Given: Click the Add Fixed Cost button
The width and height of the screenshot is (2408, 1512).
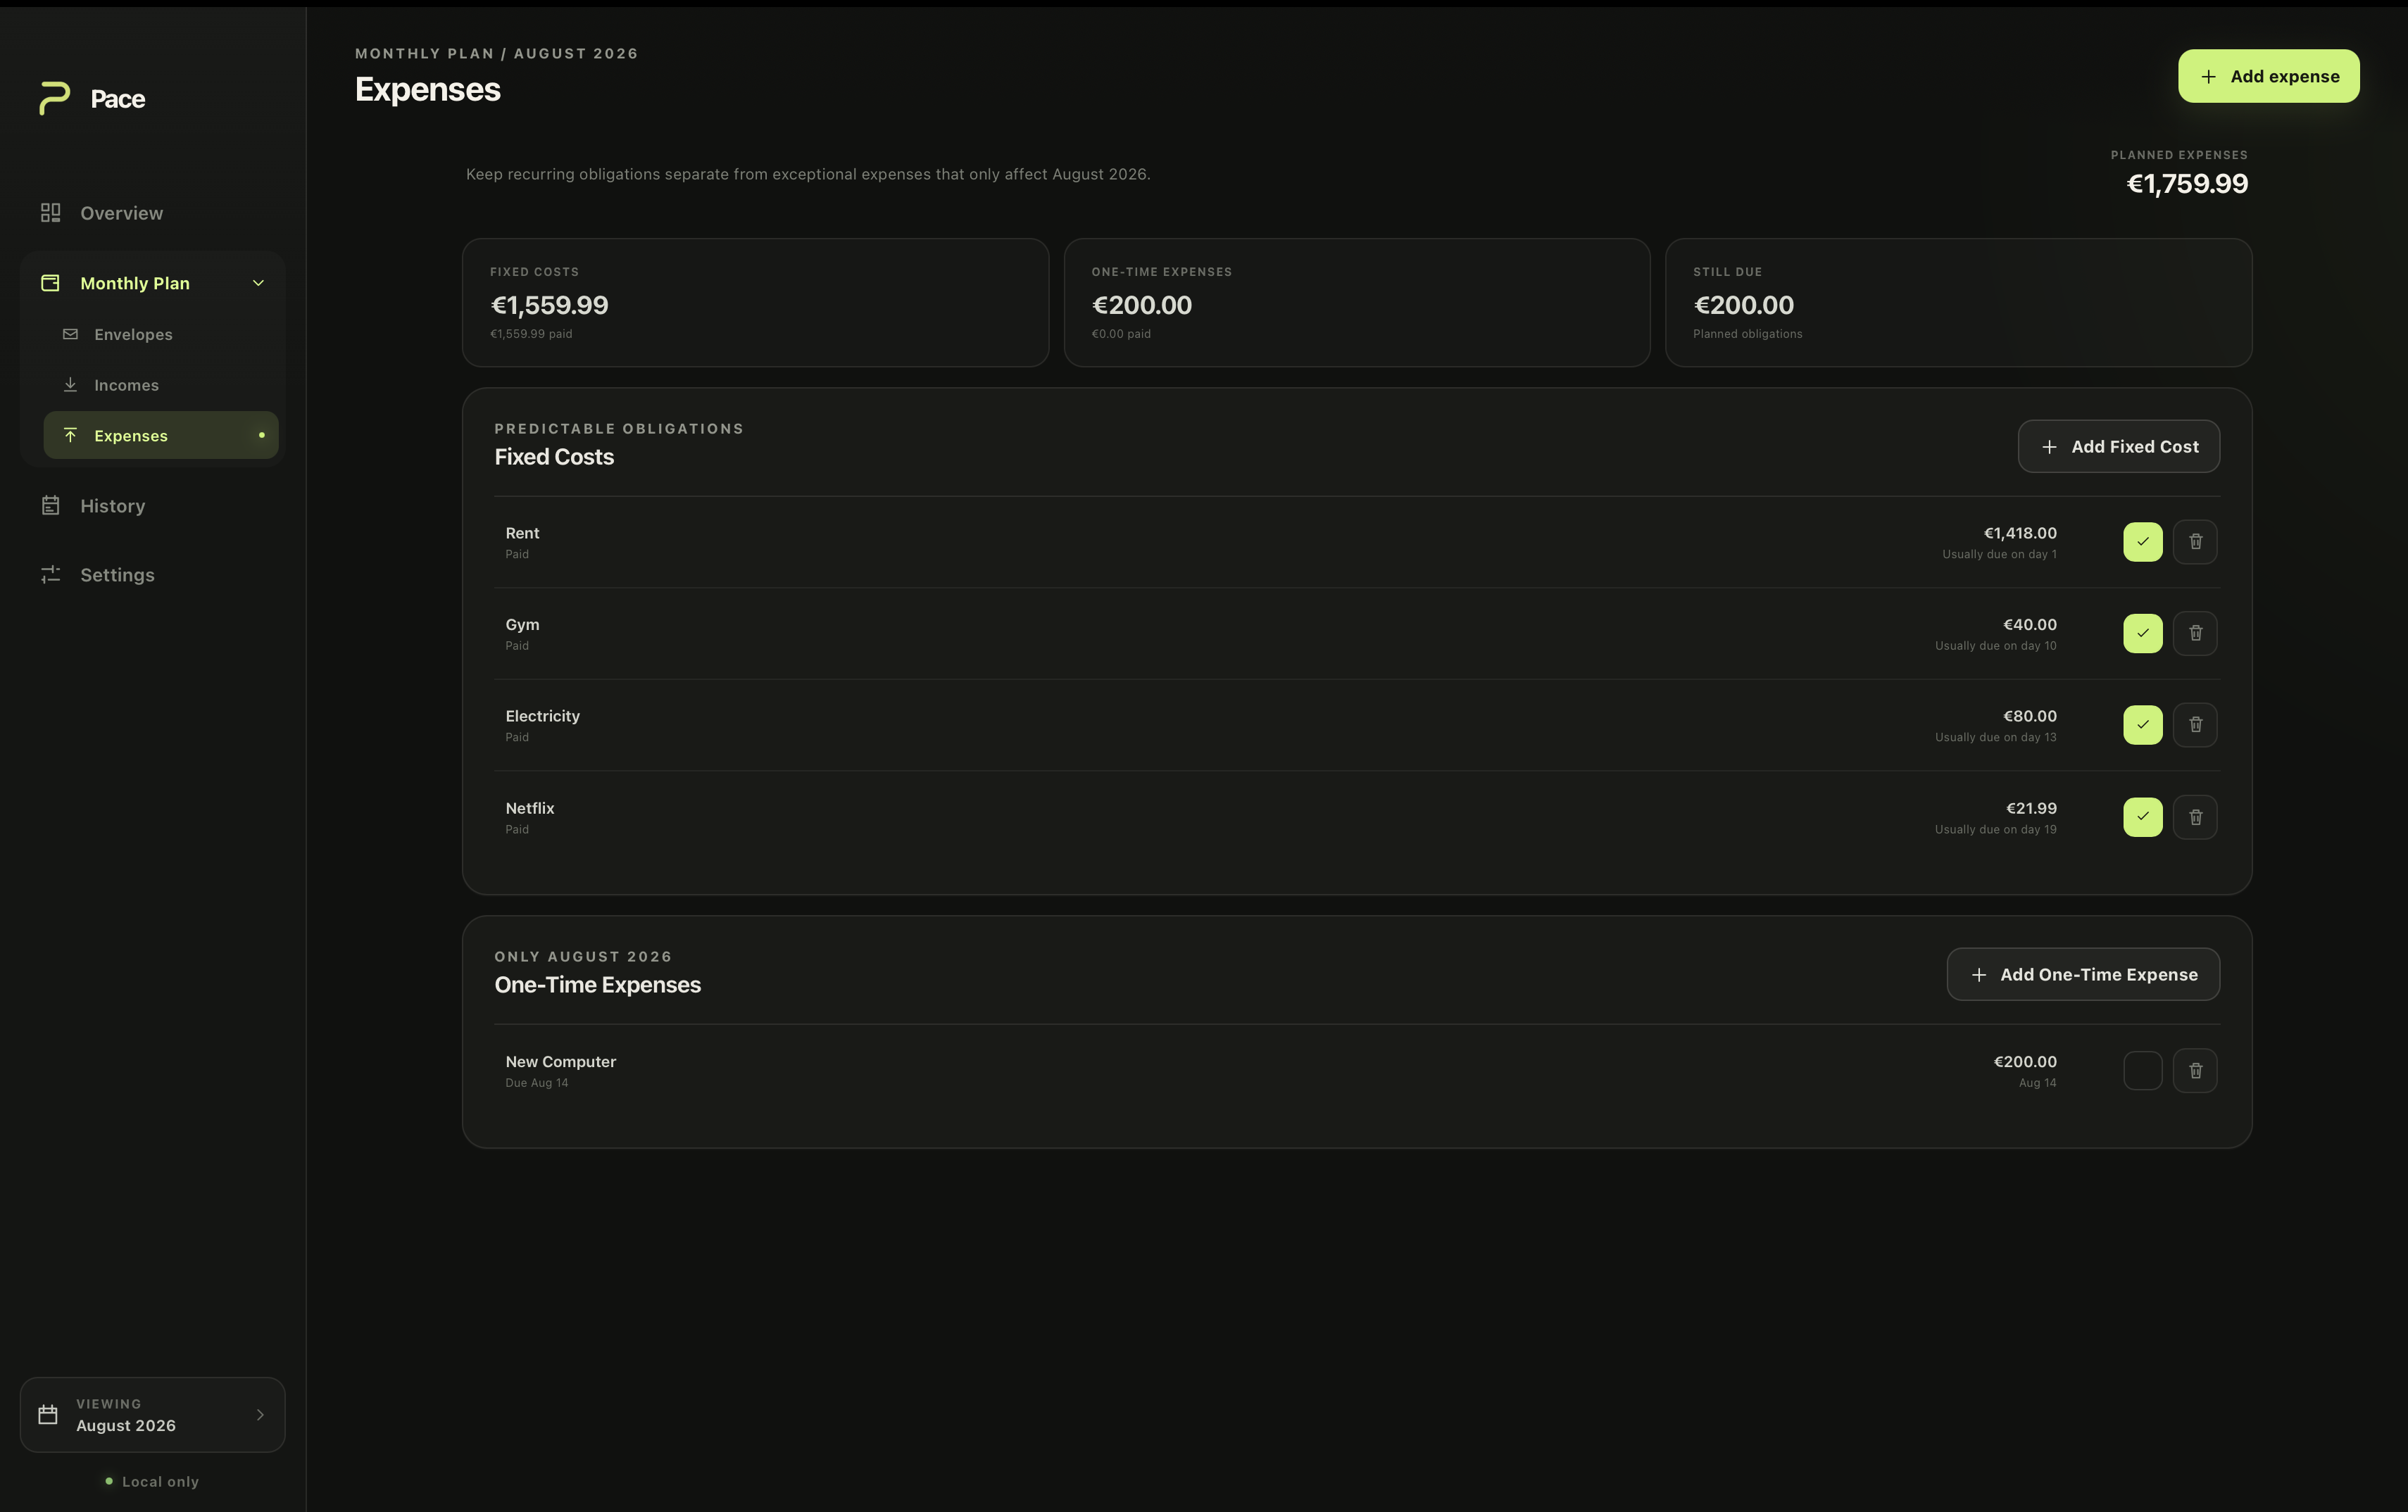Looking at the screenshot, I should point(2118,446).
